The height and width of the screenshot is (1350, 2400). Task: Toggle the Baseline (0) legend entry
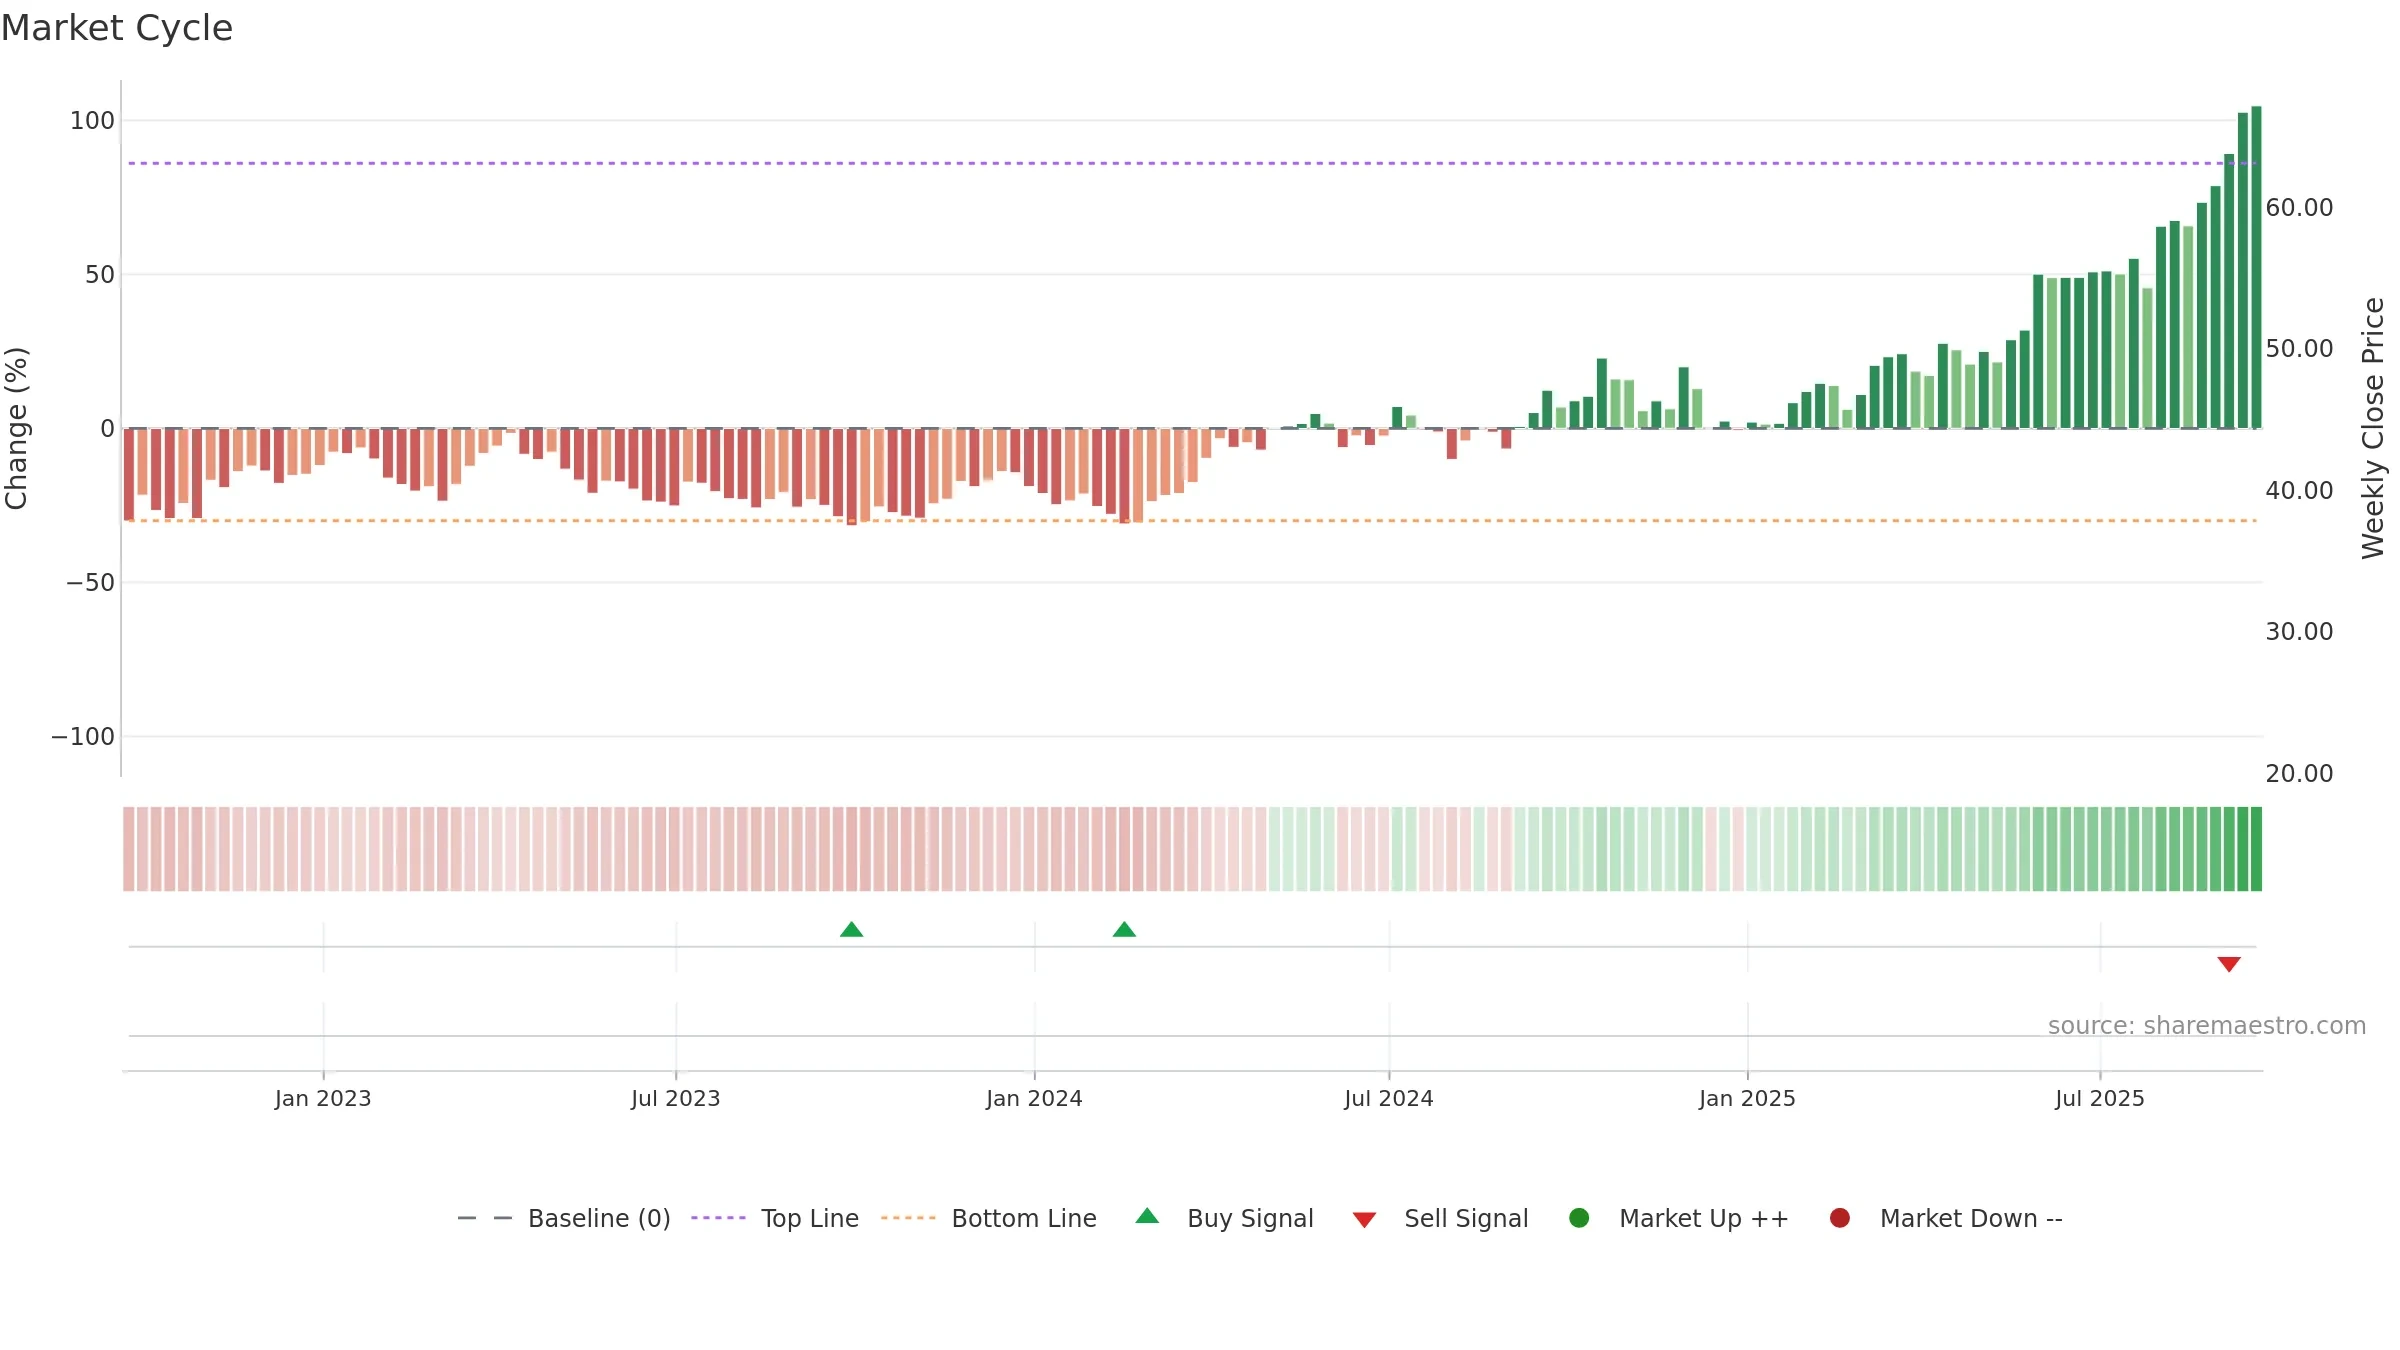point(563,1218)
